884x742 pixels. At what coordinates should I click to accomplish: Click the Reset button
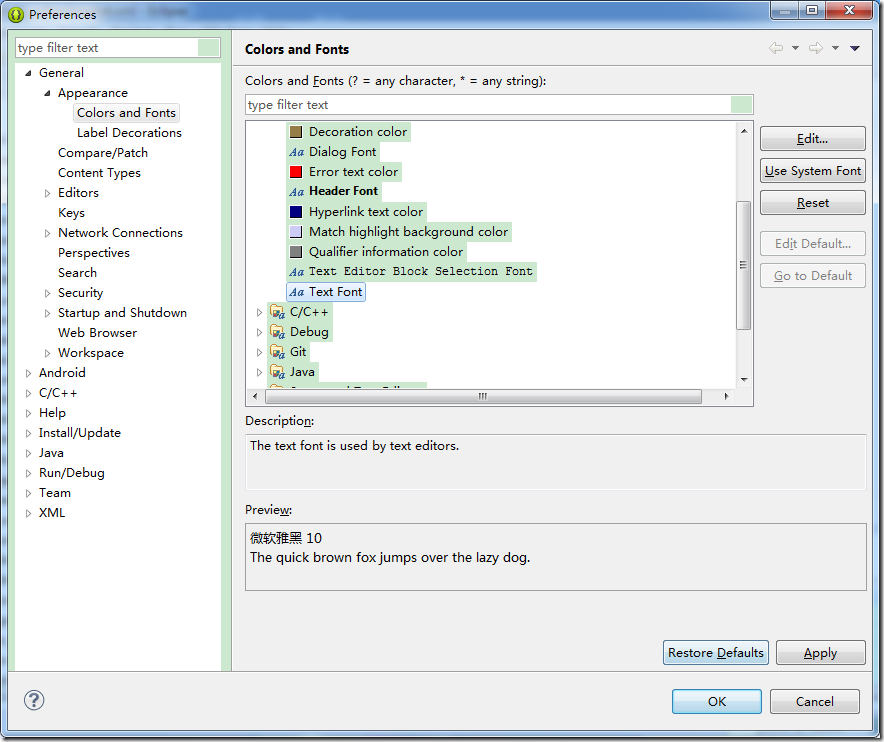(812, 203)
